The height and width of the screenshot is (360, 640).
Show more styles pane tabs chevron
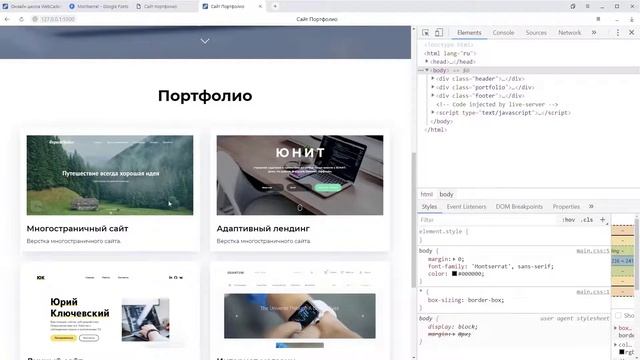[x=591, y=207]
